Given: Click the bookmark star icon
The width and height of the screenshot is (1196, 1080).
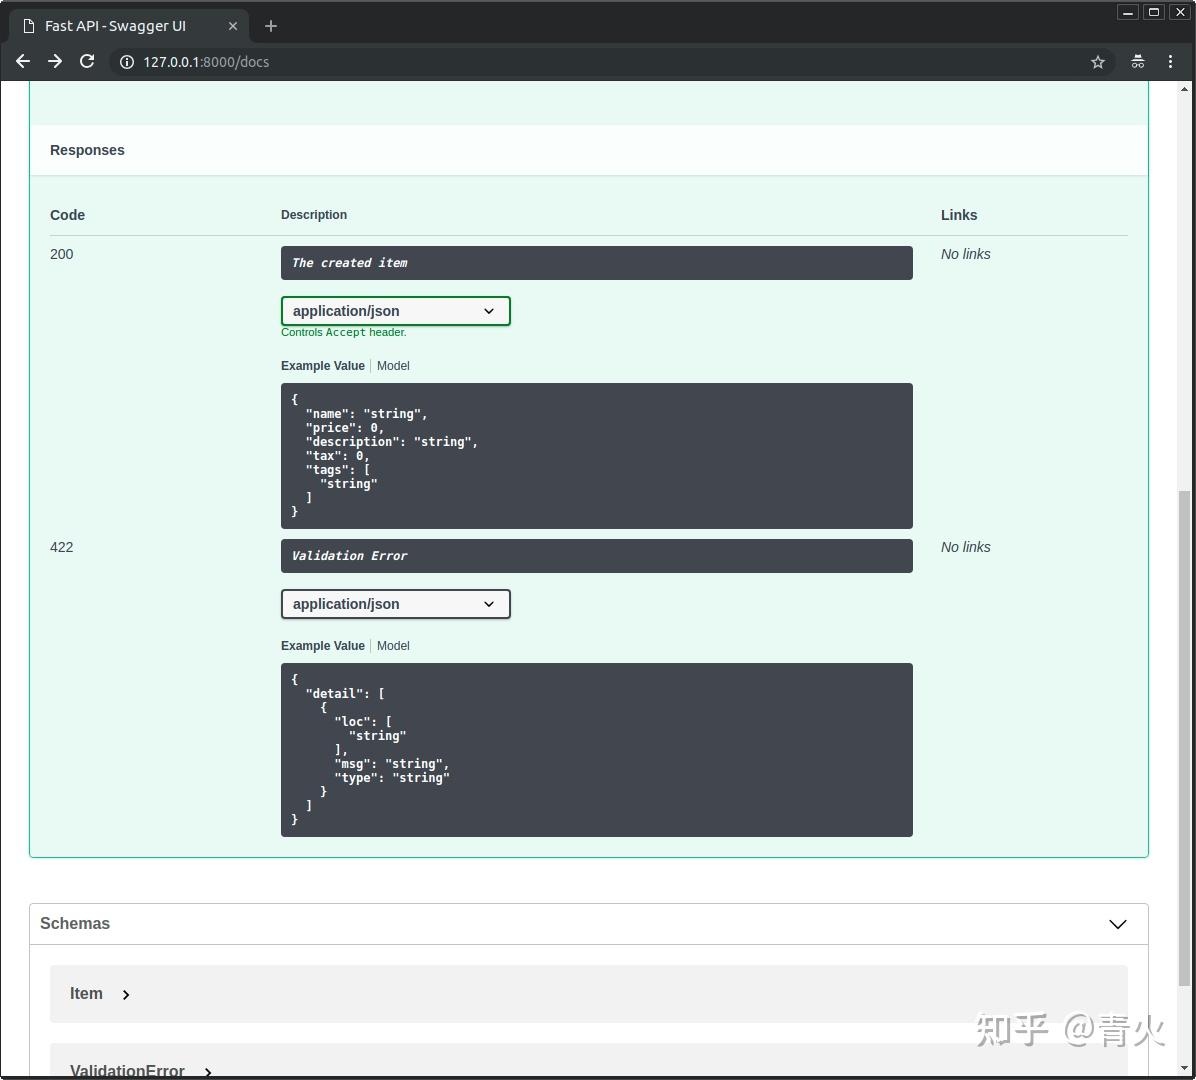Looking at the screenshot, I should 1098,61.
